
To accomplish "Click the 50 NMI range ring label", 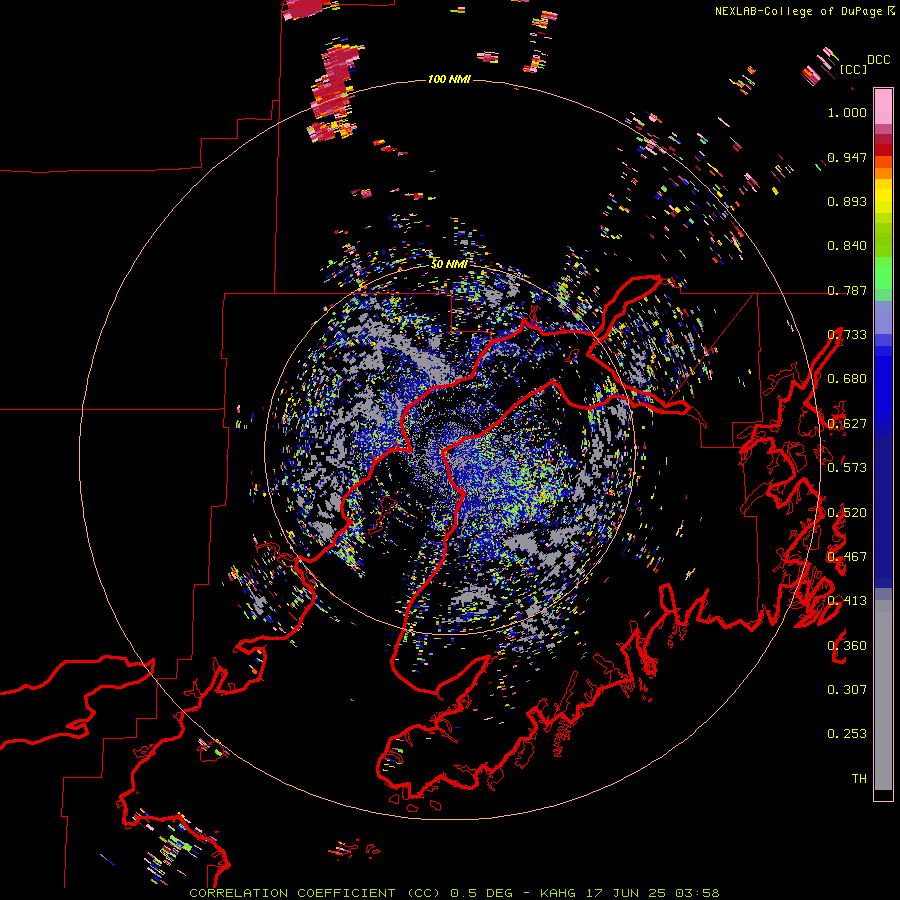I will point(449,264).
